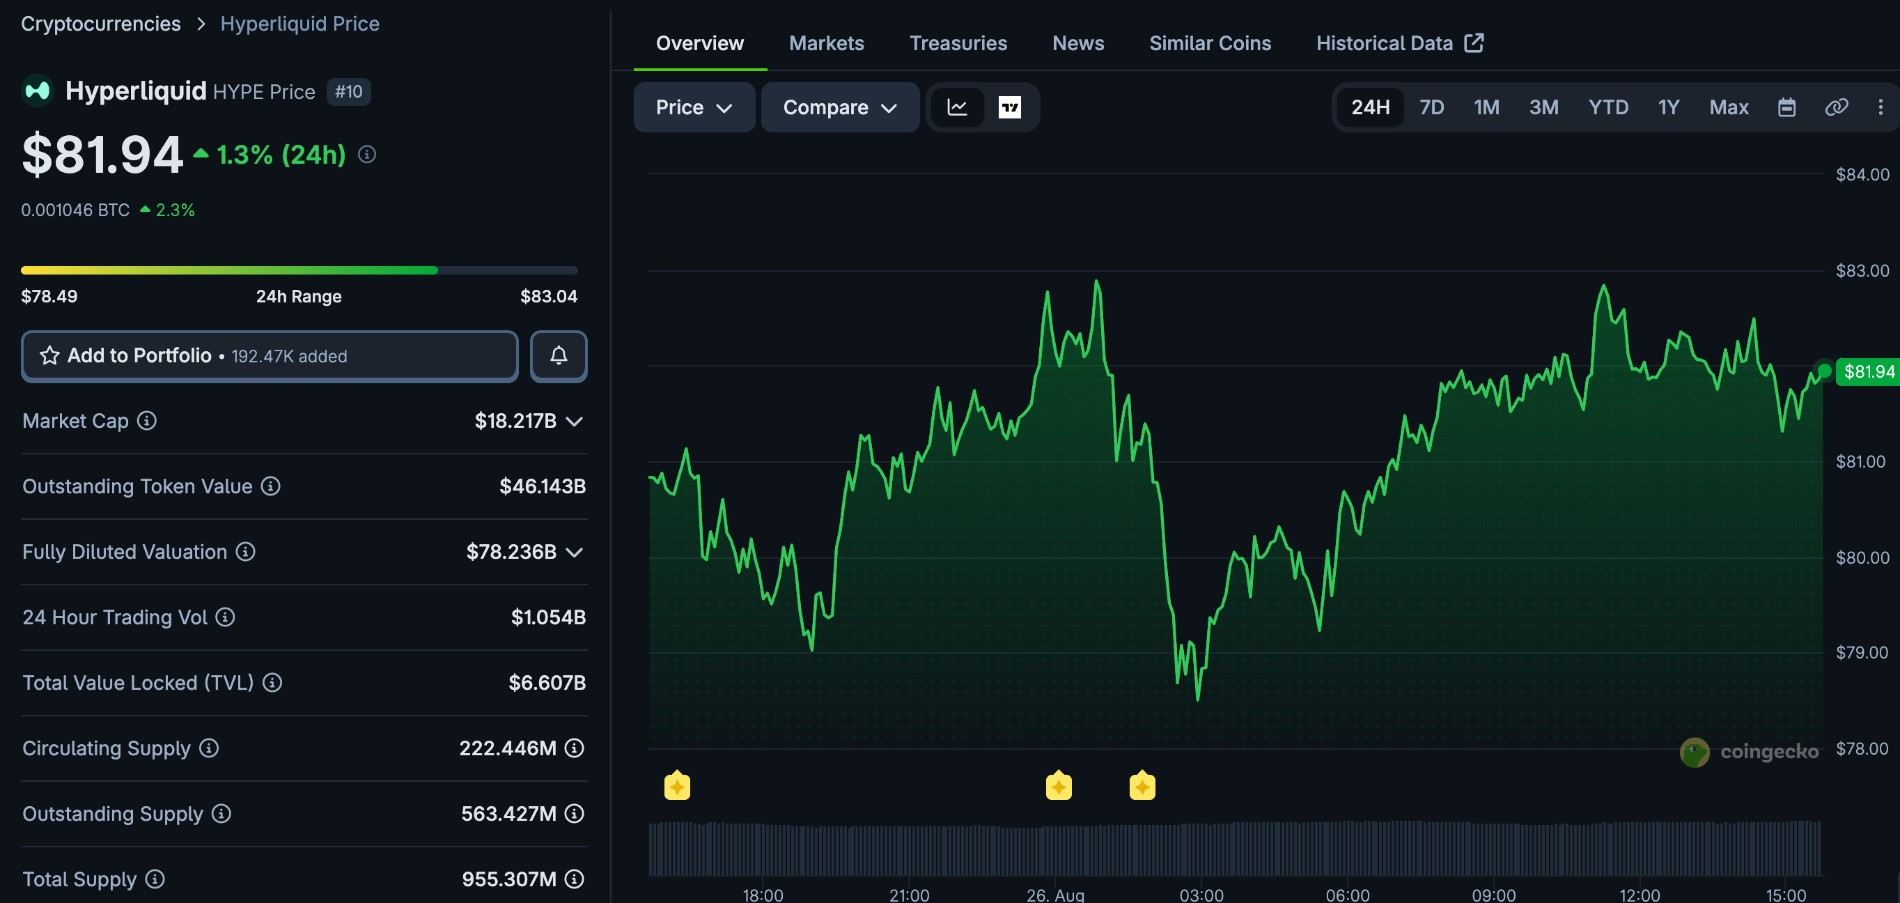Viewport: 1900px width, 903px height.
Task: Select the 24H time range
Action: point(1370,107)
